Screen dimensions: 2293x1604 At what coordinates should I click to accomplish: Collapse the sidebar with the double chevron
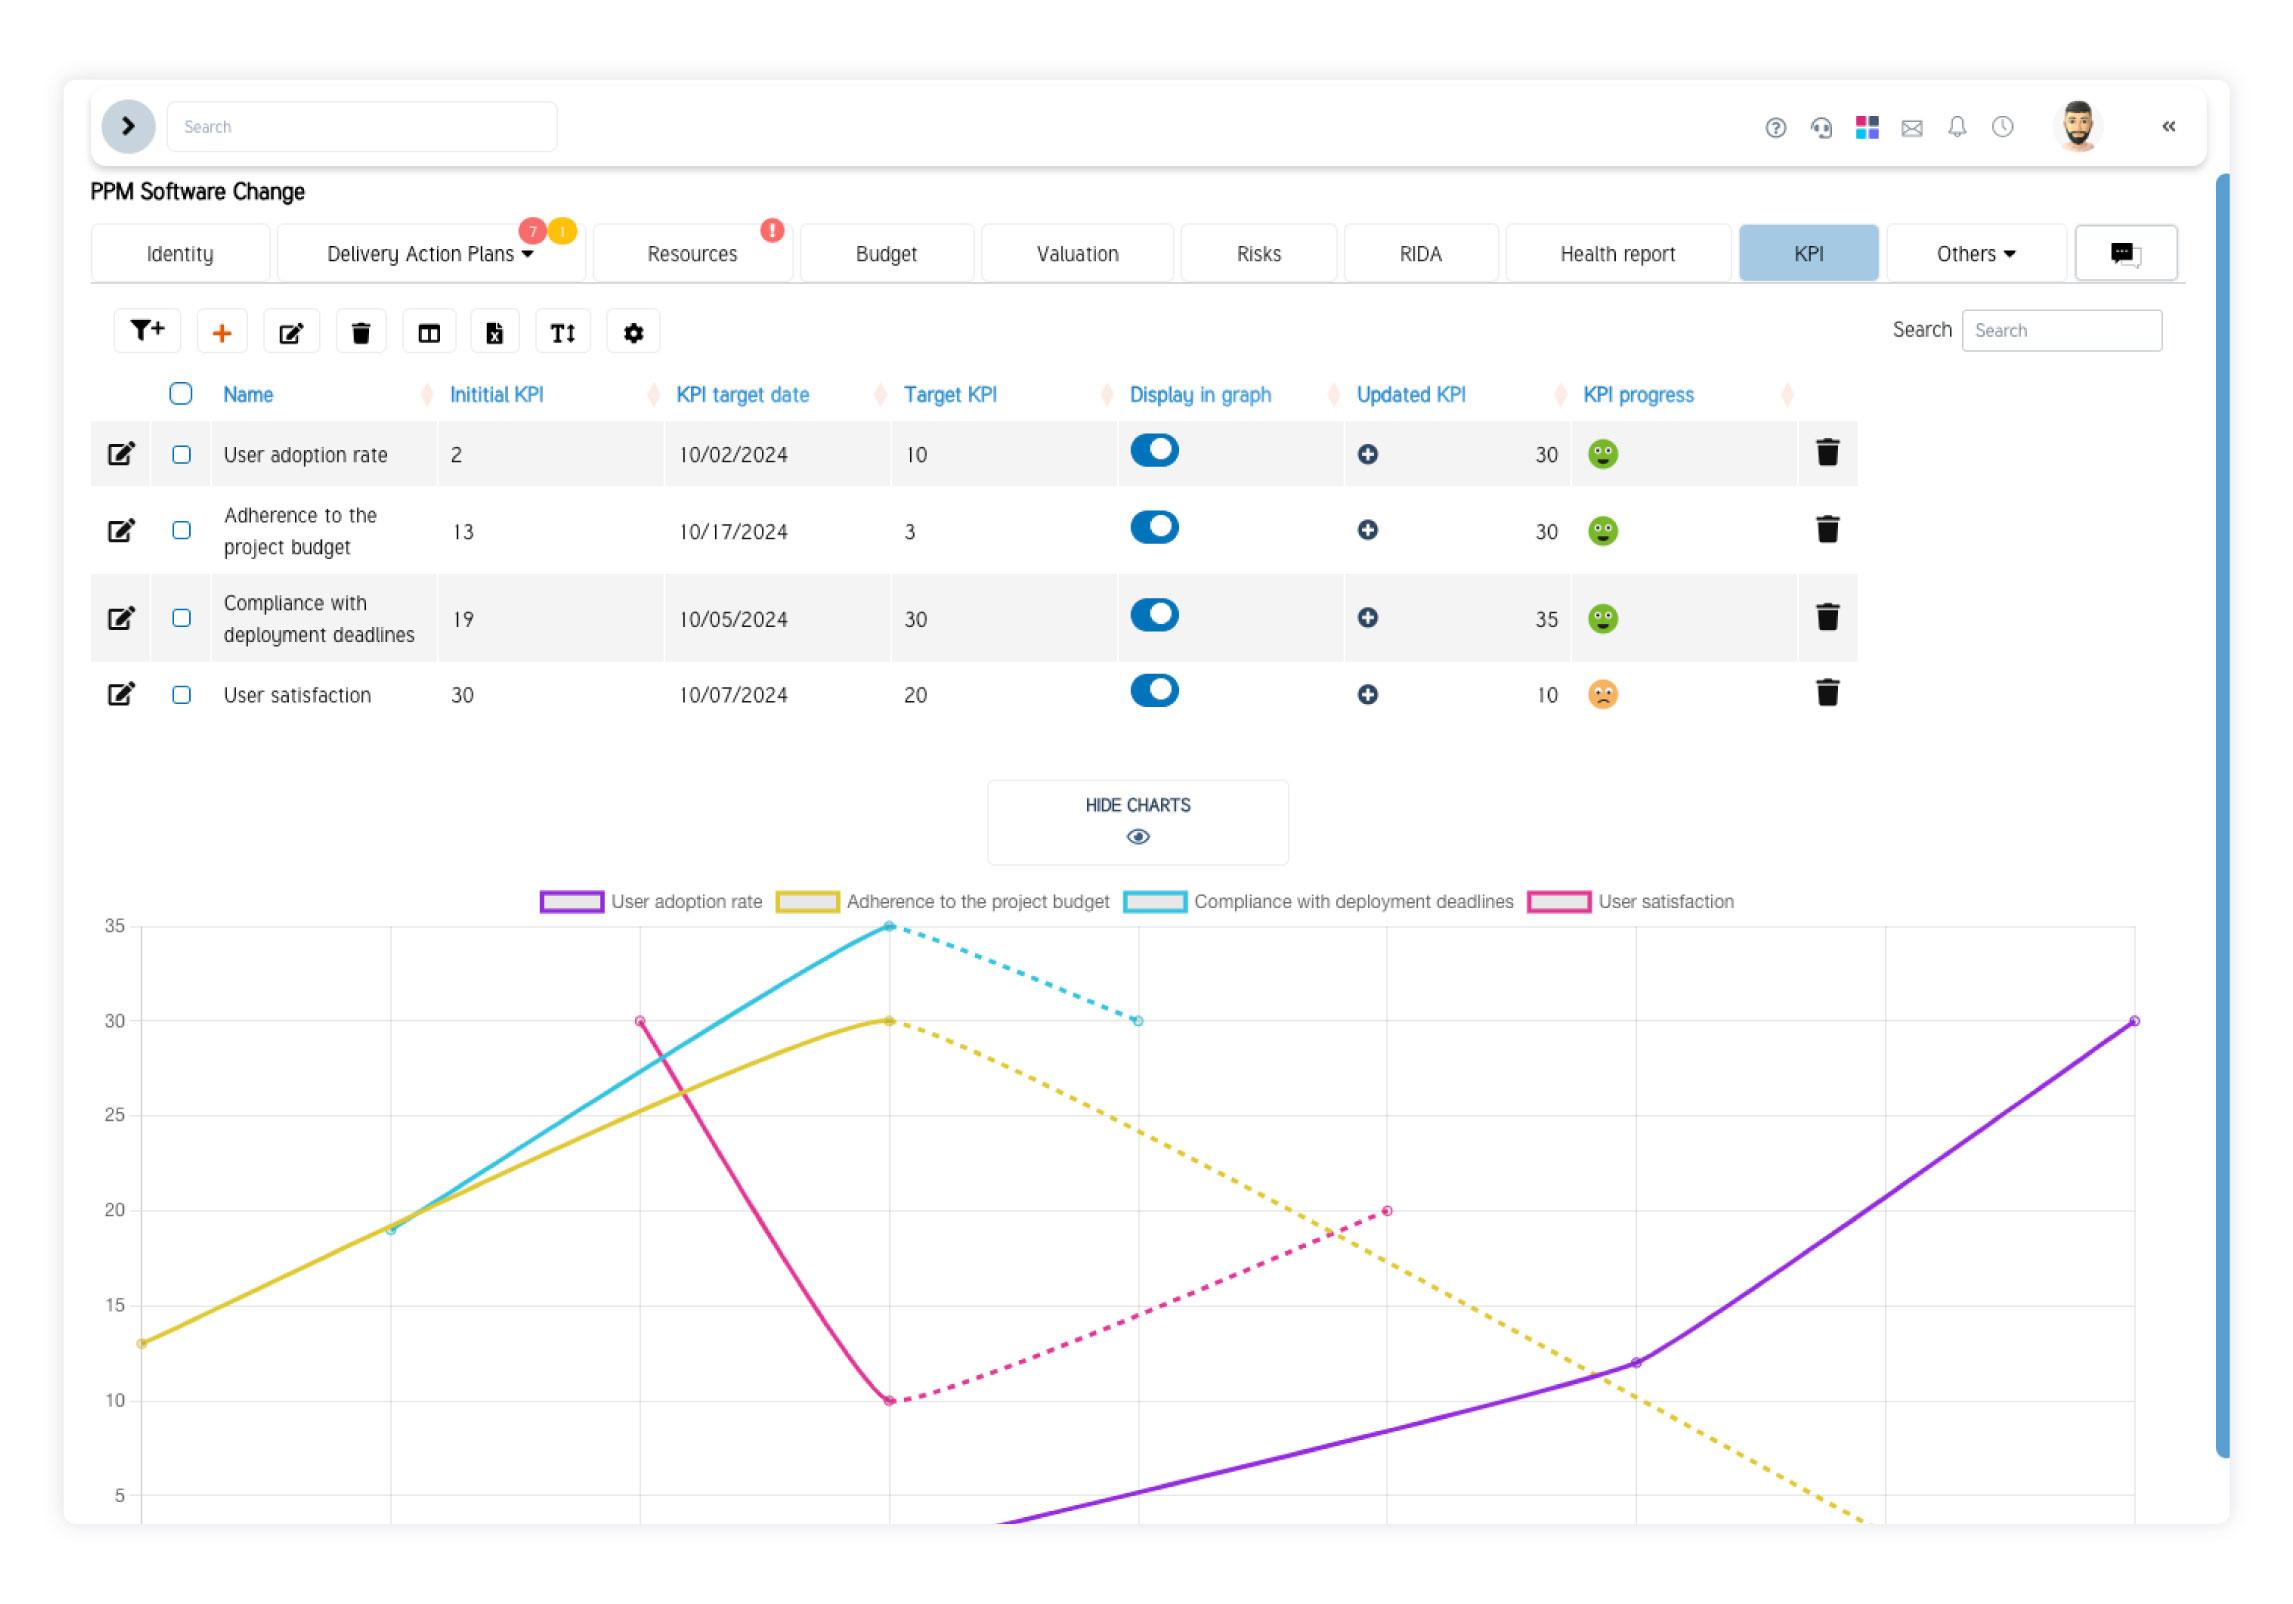click(2169, 127)
